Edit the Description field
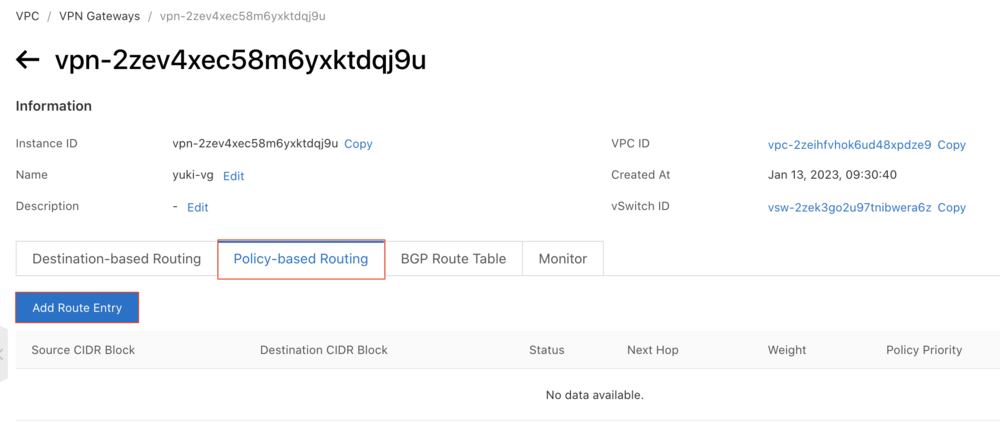This screenshot has width=1000, height=423. pyautogui.click(x=198, y=207)
